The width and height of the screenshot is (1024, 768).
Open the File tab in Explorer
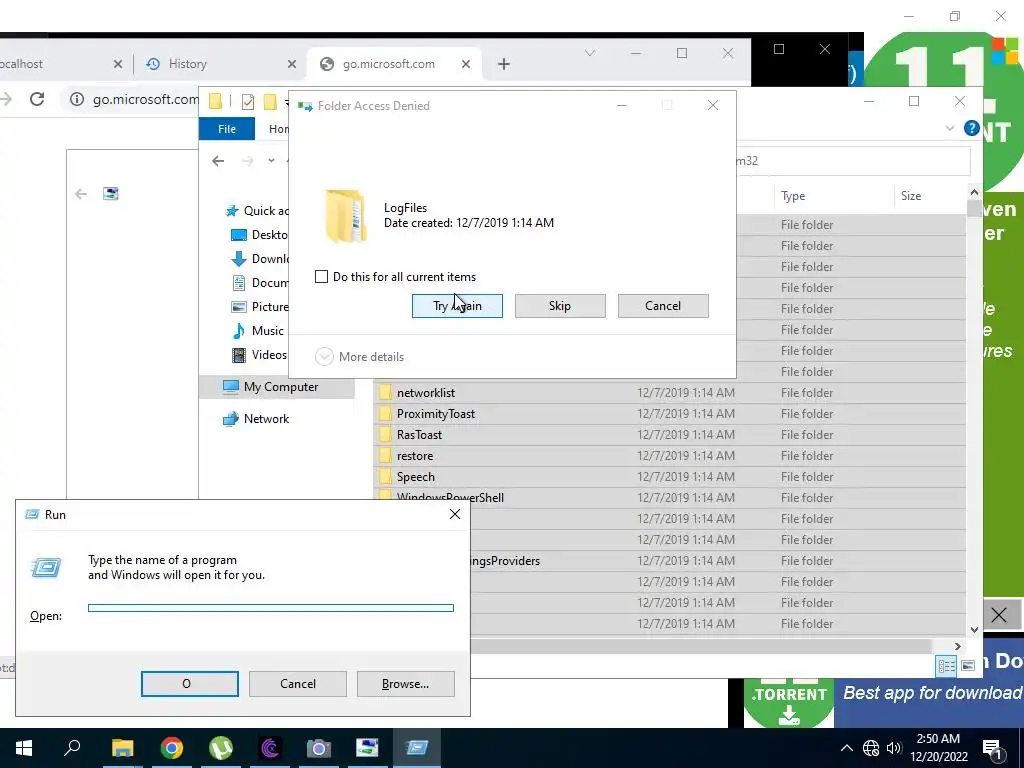(x=227, y=129)
